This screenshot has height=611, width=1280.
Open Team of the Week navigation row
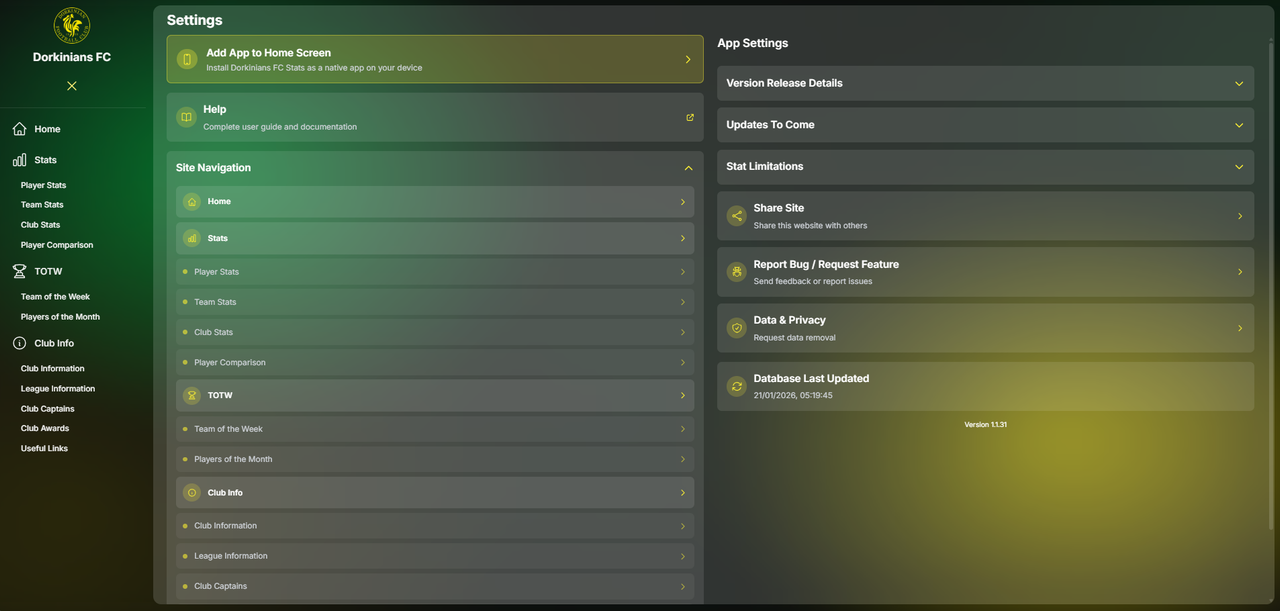[435, 429]
